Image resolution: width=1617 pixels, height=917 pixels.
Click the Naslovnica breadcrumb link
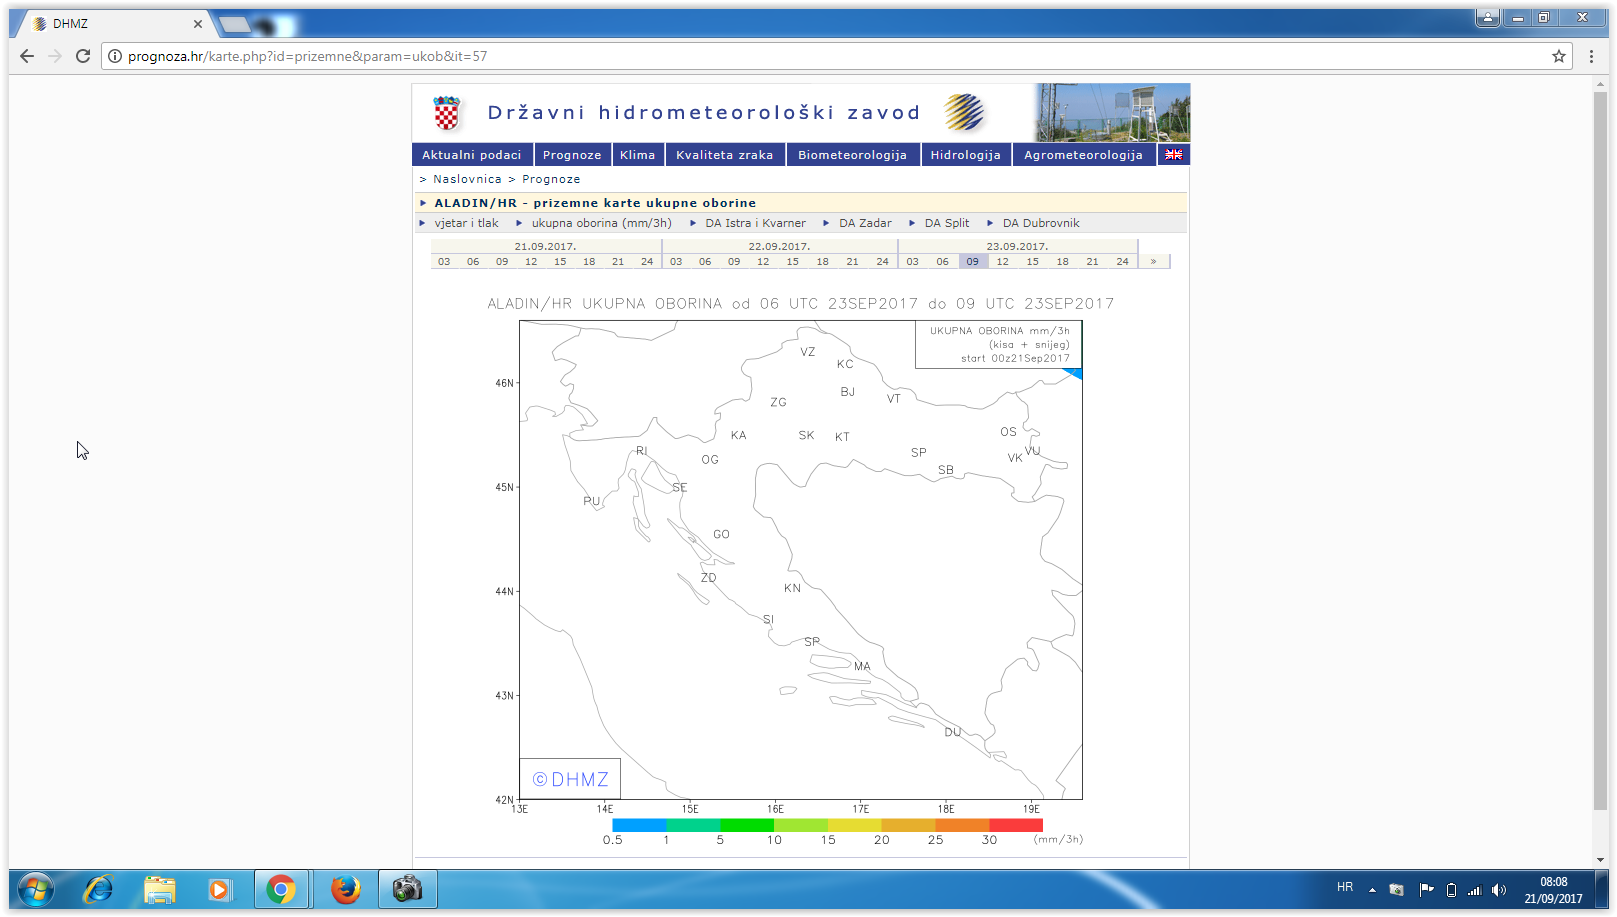(x=467, y=179)
